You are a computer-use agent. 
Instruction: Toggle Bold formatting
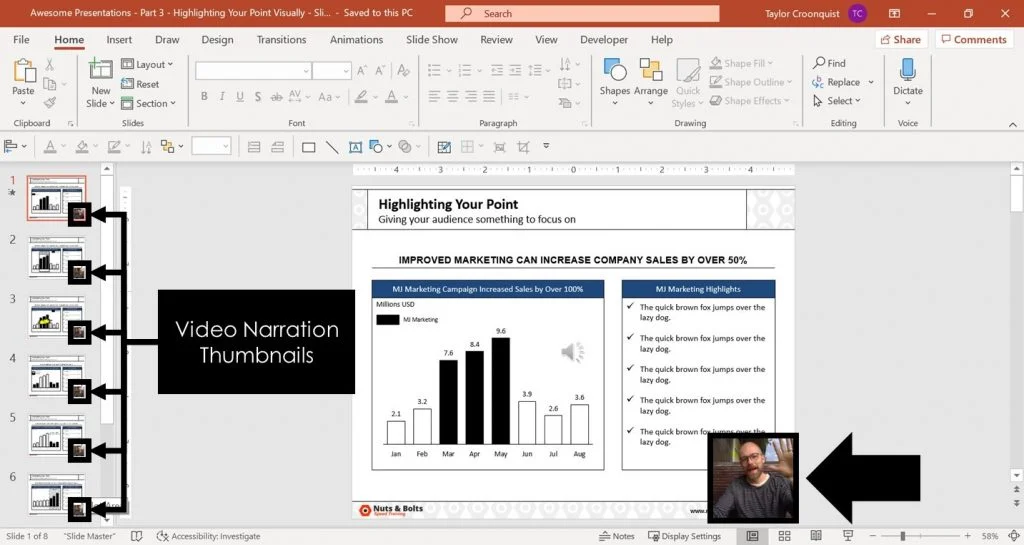(x=204, y=97)
